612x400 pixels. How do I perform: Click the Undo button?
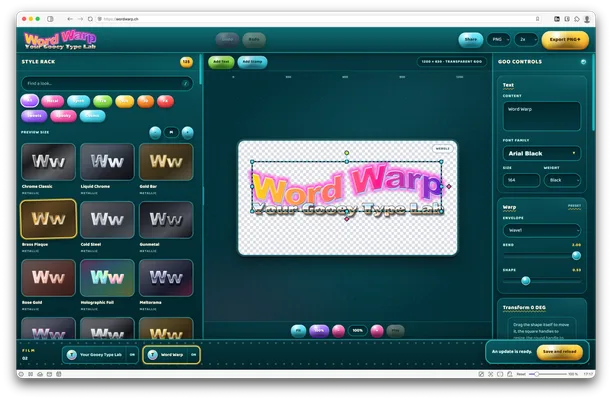coord(227,39)
